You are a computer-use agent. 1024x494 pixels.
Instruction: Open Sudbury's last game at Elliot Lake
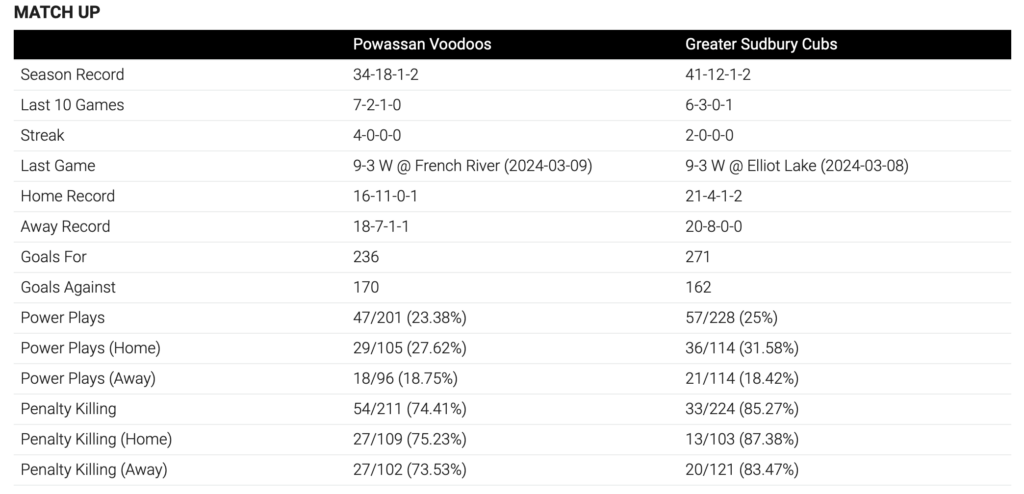[797, 166]
